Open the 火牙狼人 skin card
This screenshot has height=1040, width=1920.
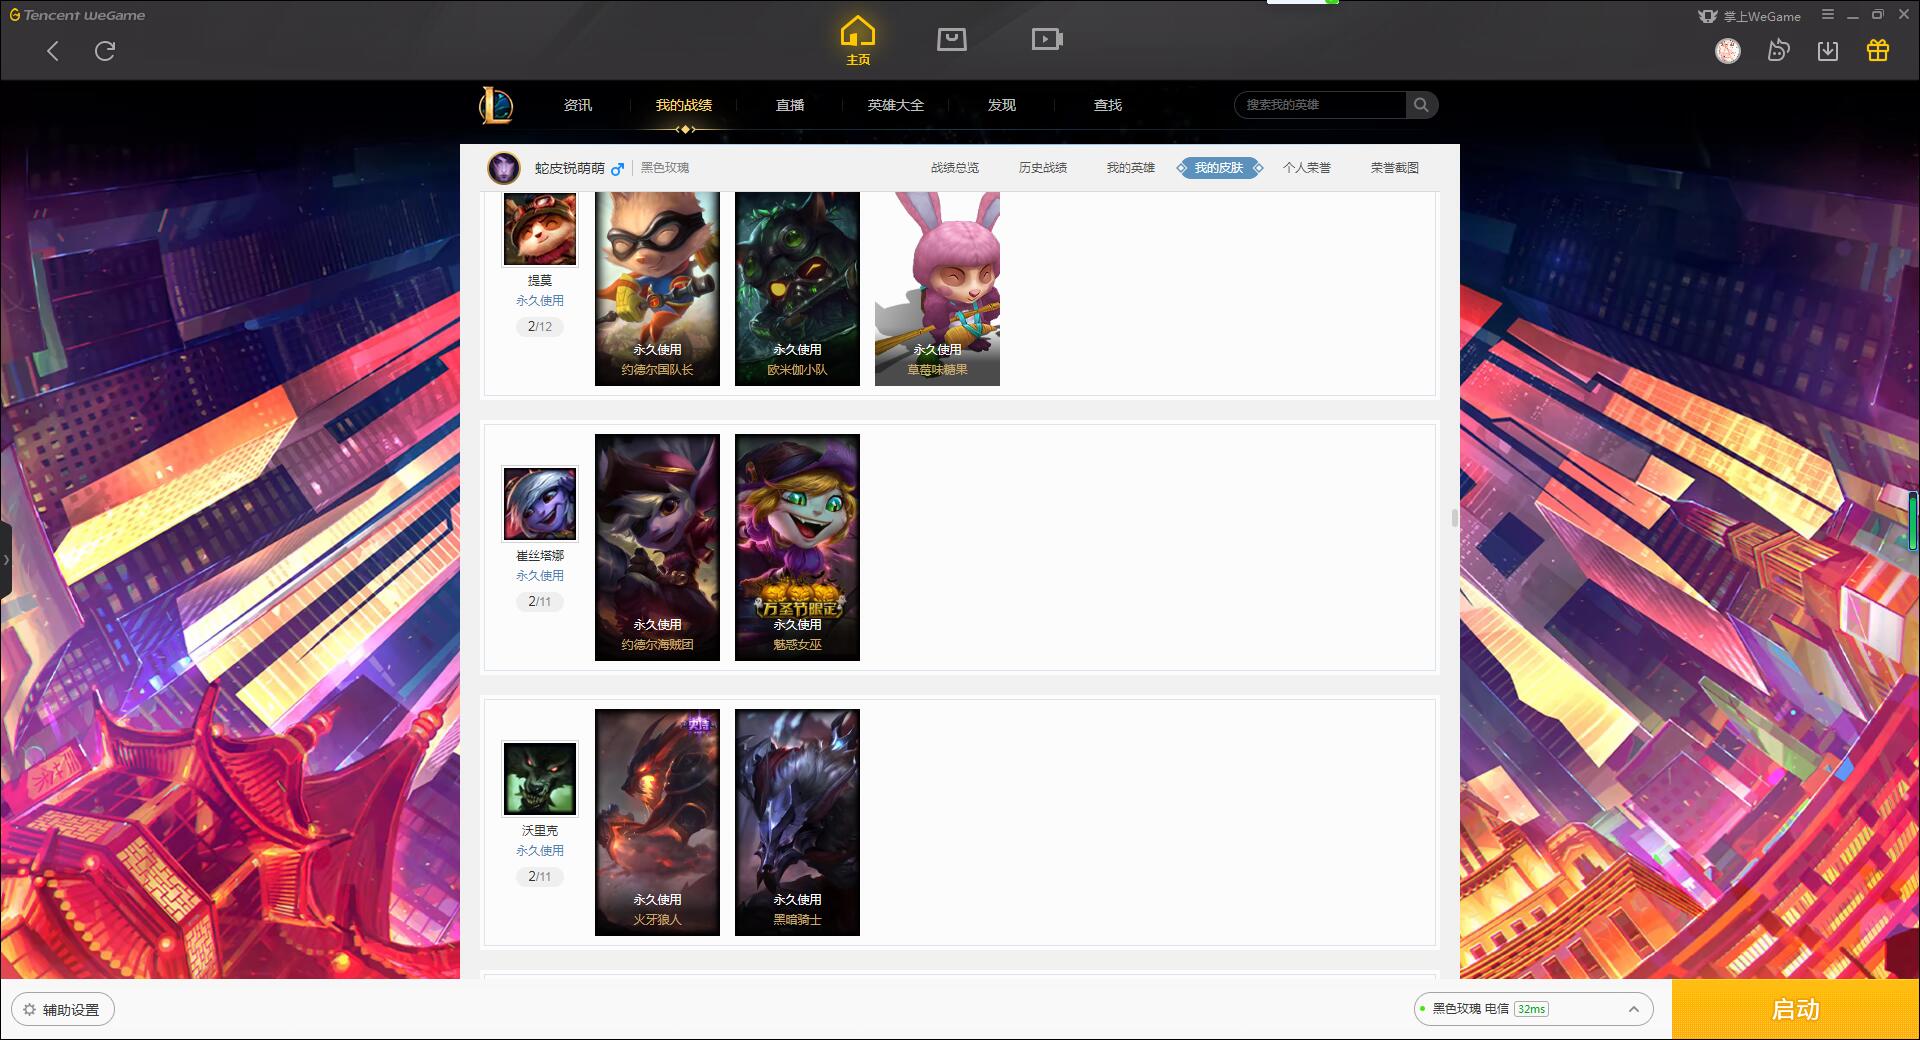coord(657,822)
